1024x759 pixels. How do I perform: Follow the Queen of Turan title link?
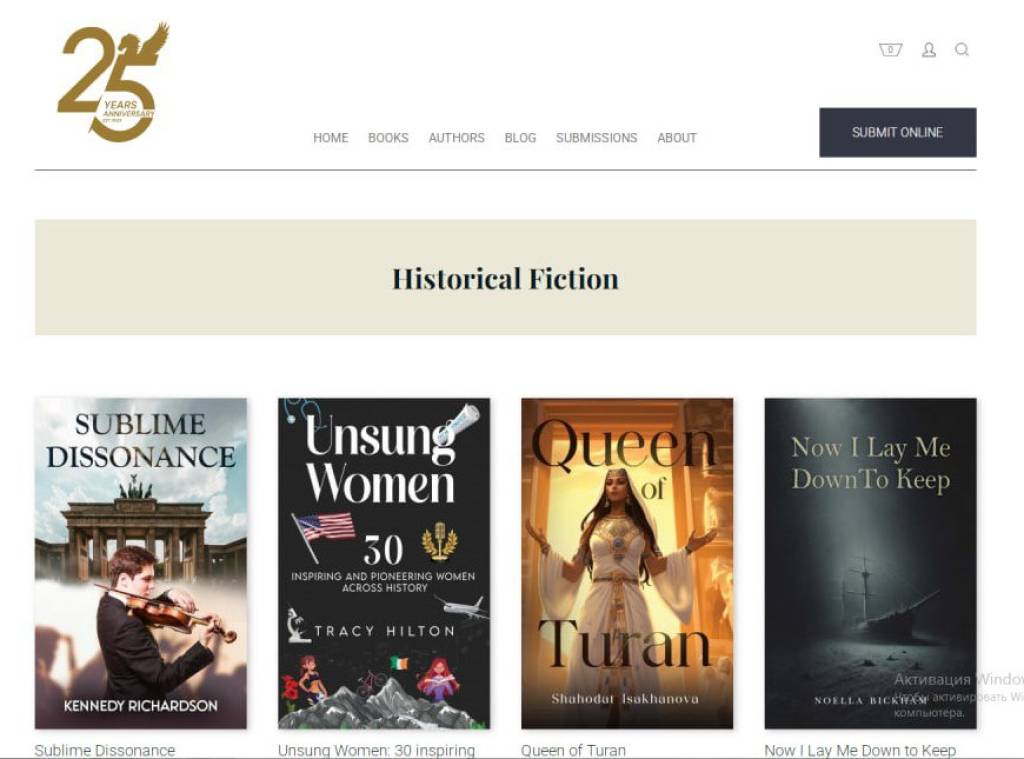click(573, 749)
